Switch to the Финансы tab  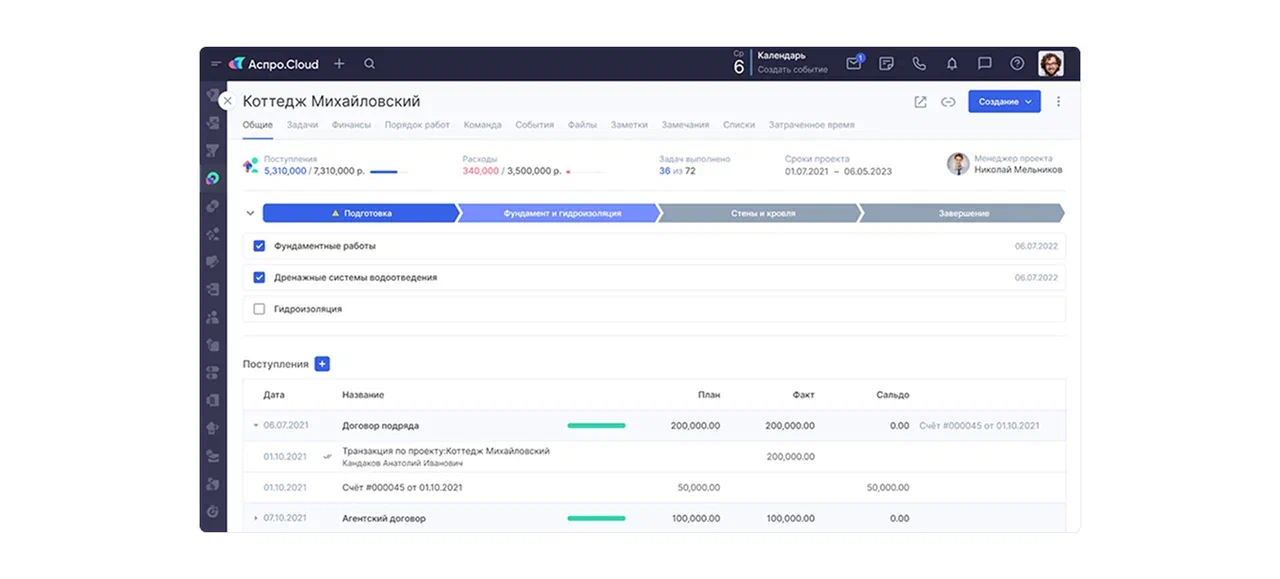tap(350, 125)
